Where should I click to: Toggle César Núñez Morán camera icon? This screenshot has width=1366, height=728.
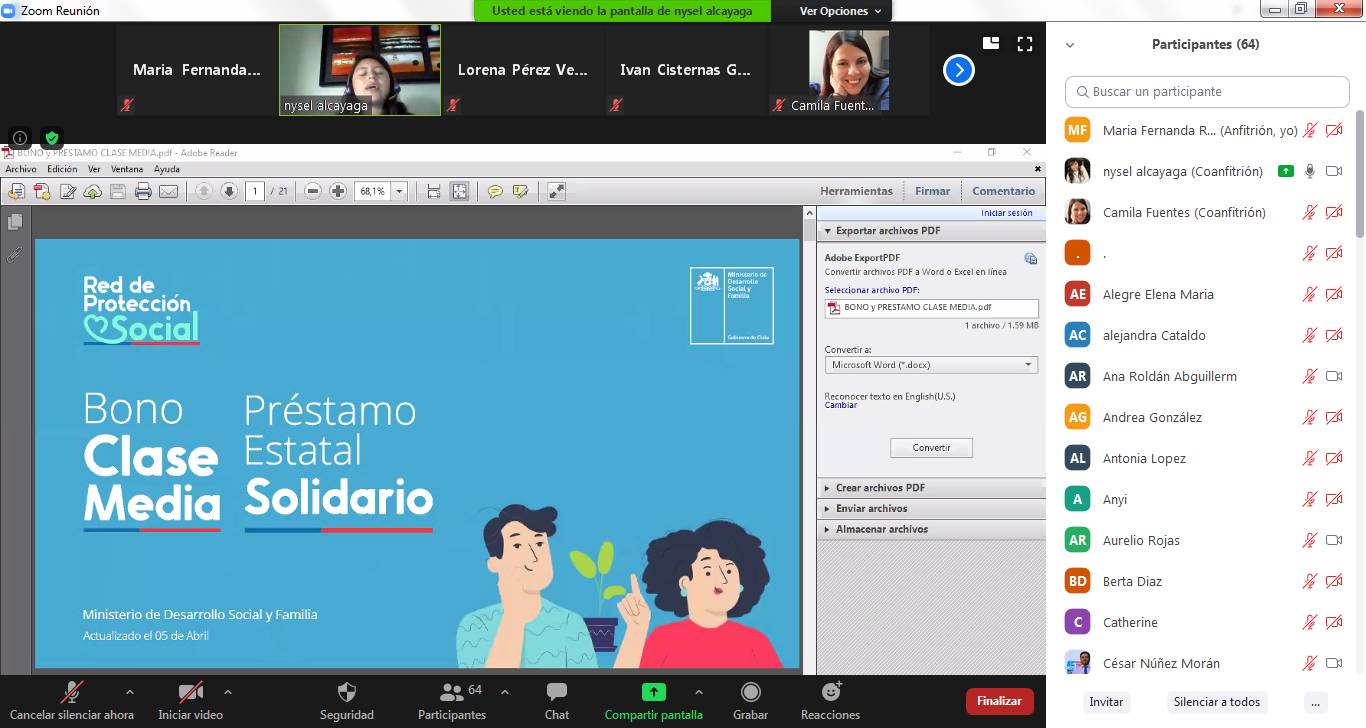(x=1333, y=663)
